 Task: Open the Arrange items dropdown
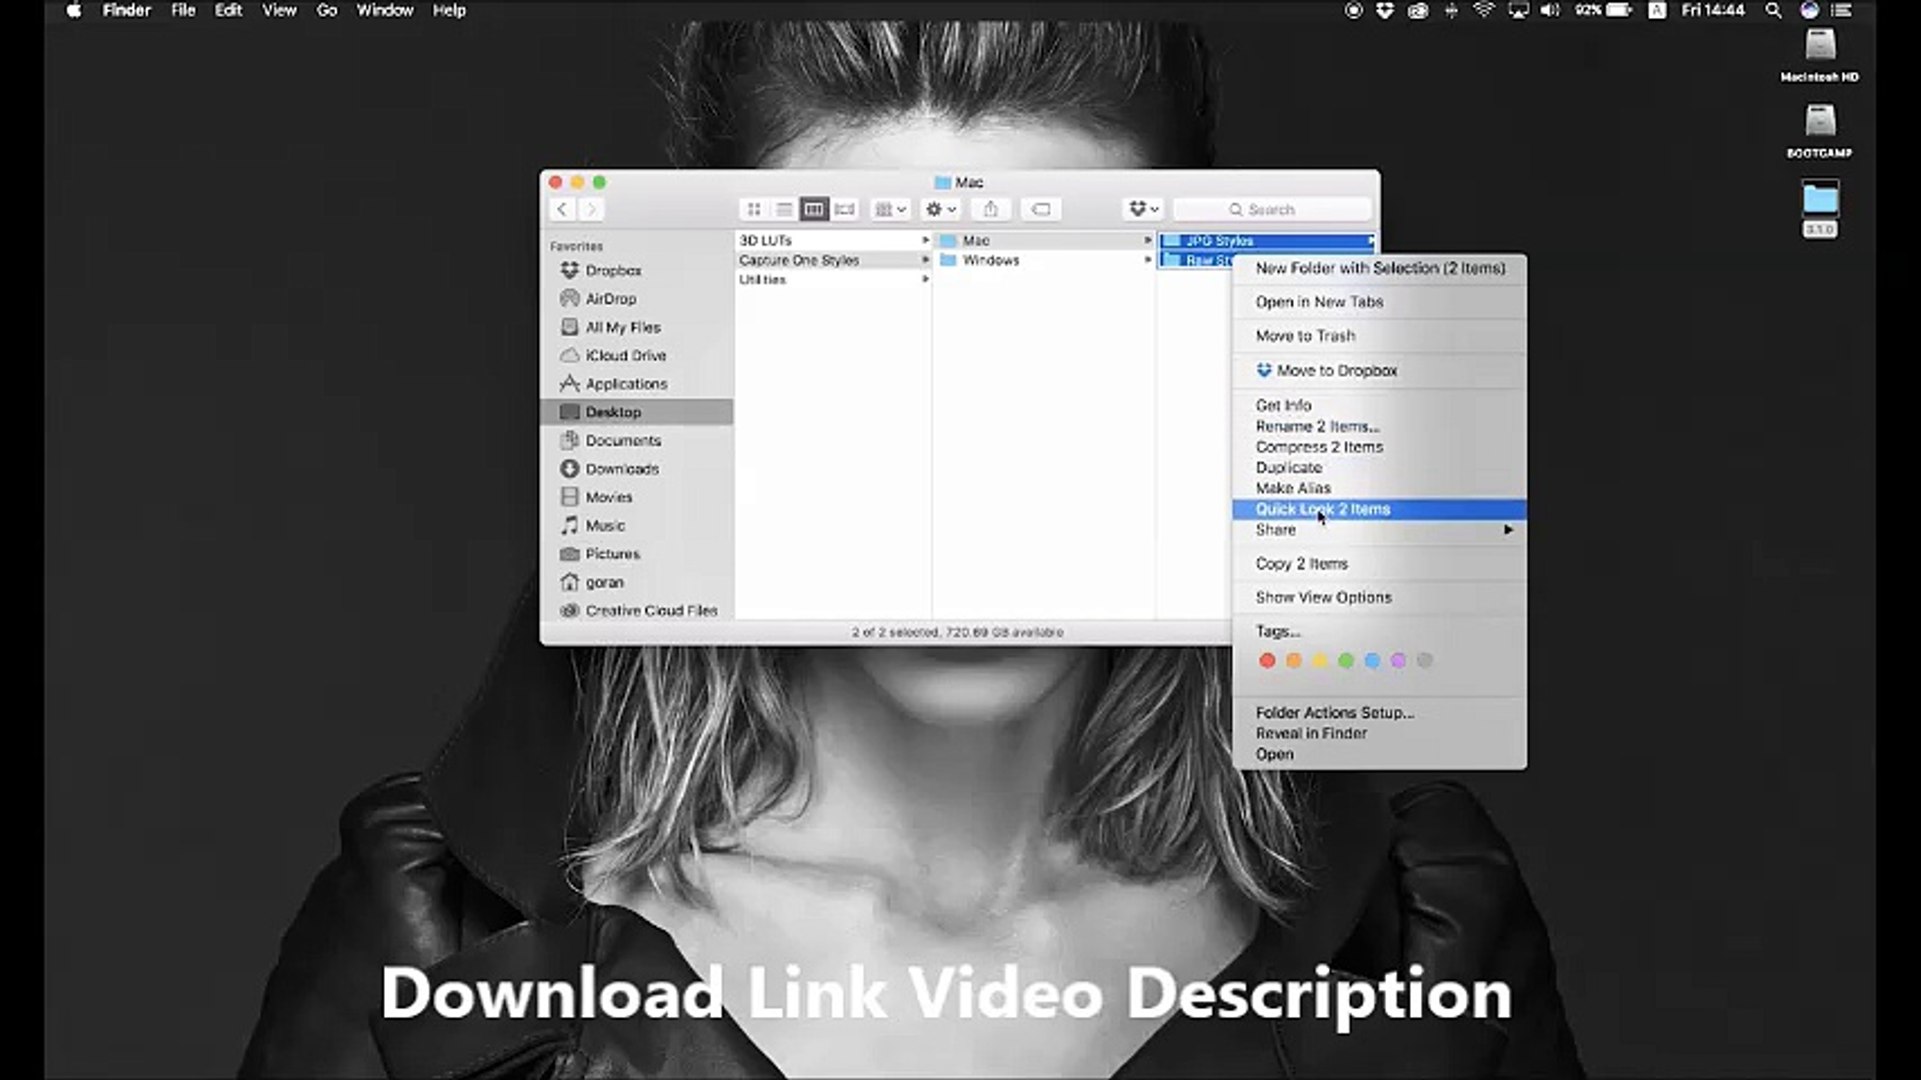pyautogui.click(x=890, y=209)
